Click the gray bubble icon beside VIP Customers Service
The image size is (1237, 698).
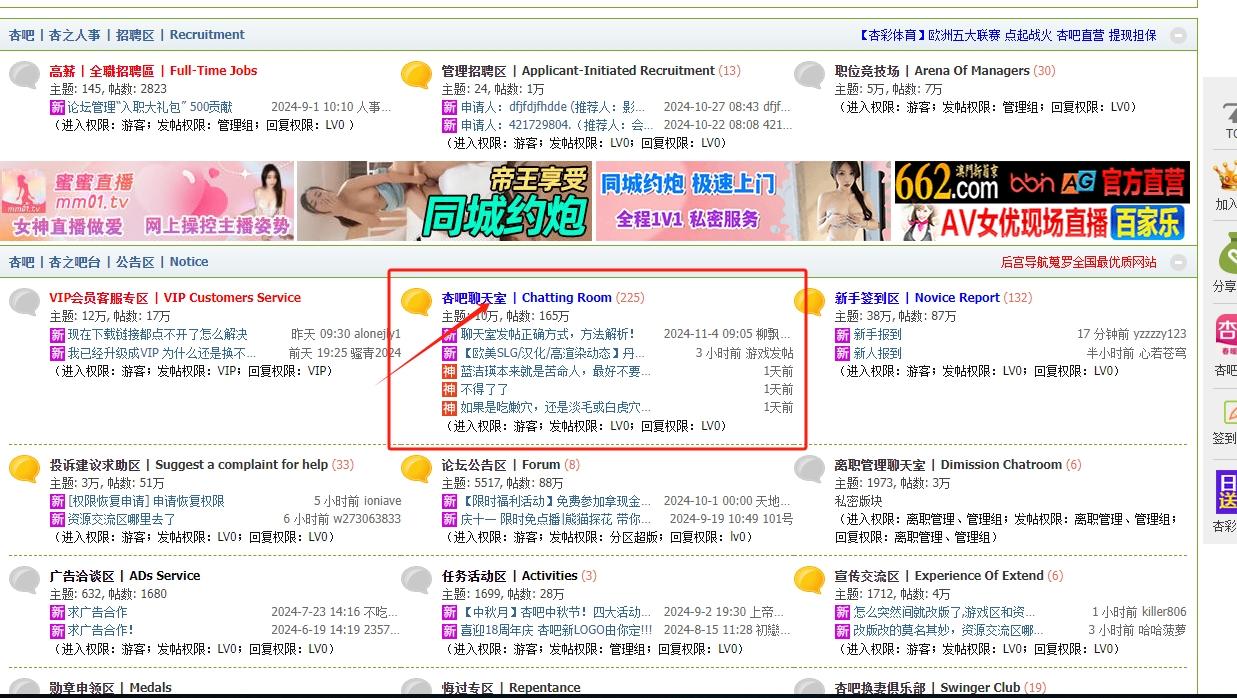click(25, 302)
